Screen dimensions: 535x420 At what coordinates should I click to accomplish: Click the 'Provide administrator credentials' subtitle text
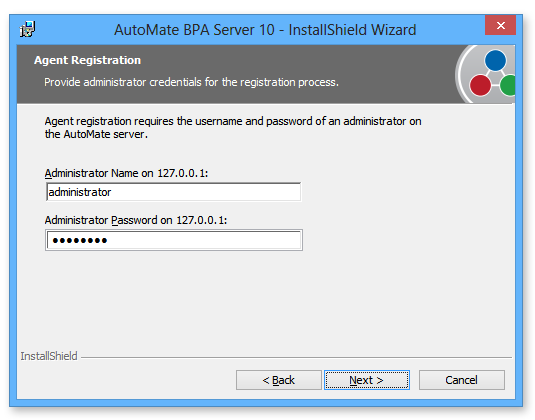(191, 82)
